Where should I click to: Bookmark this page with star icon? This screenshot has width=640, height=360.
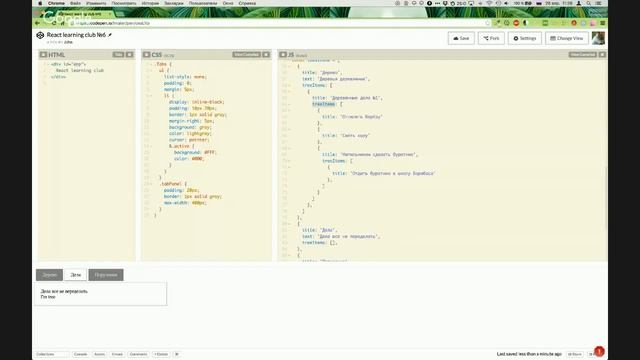[487, 23]
